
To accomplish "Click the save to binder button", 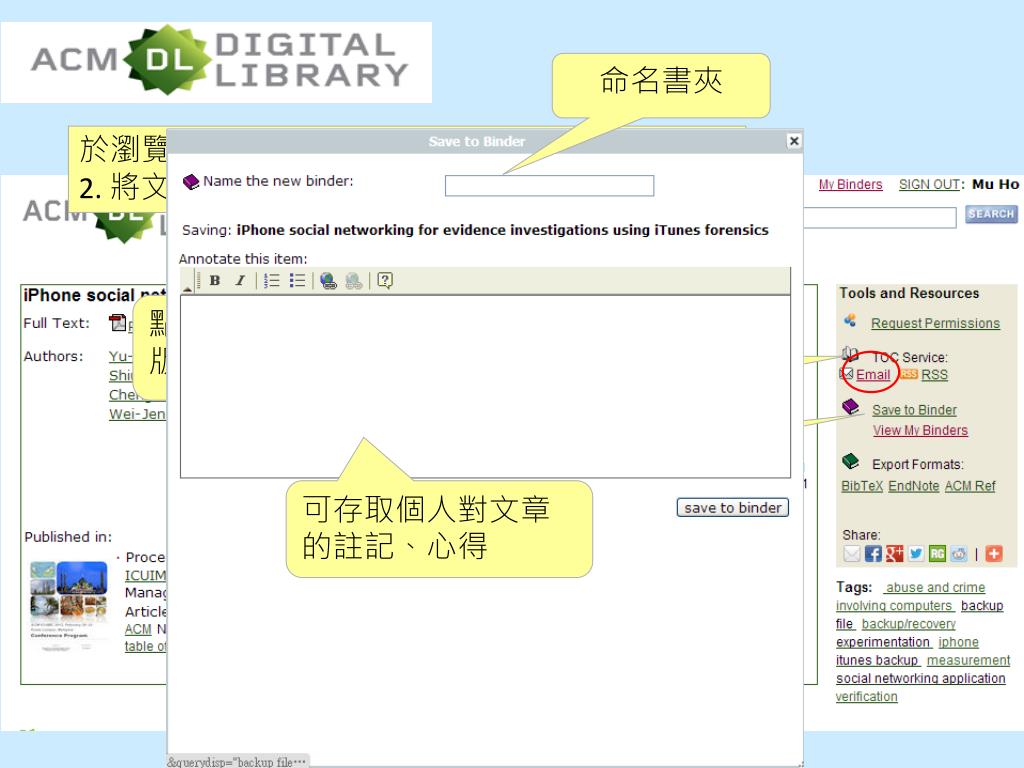I will pyautogui.click(x=733, y=507).
